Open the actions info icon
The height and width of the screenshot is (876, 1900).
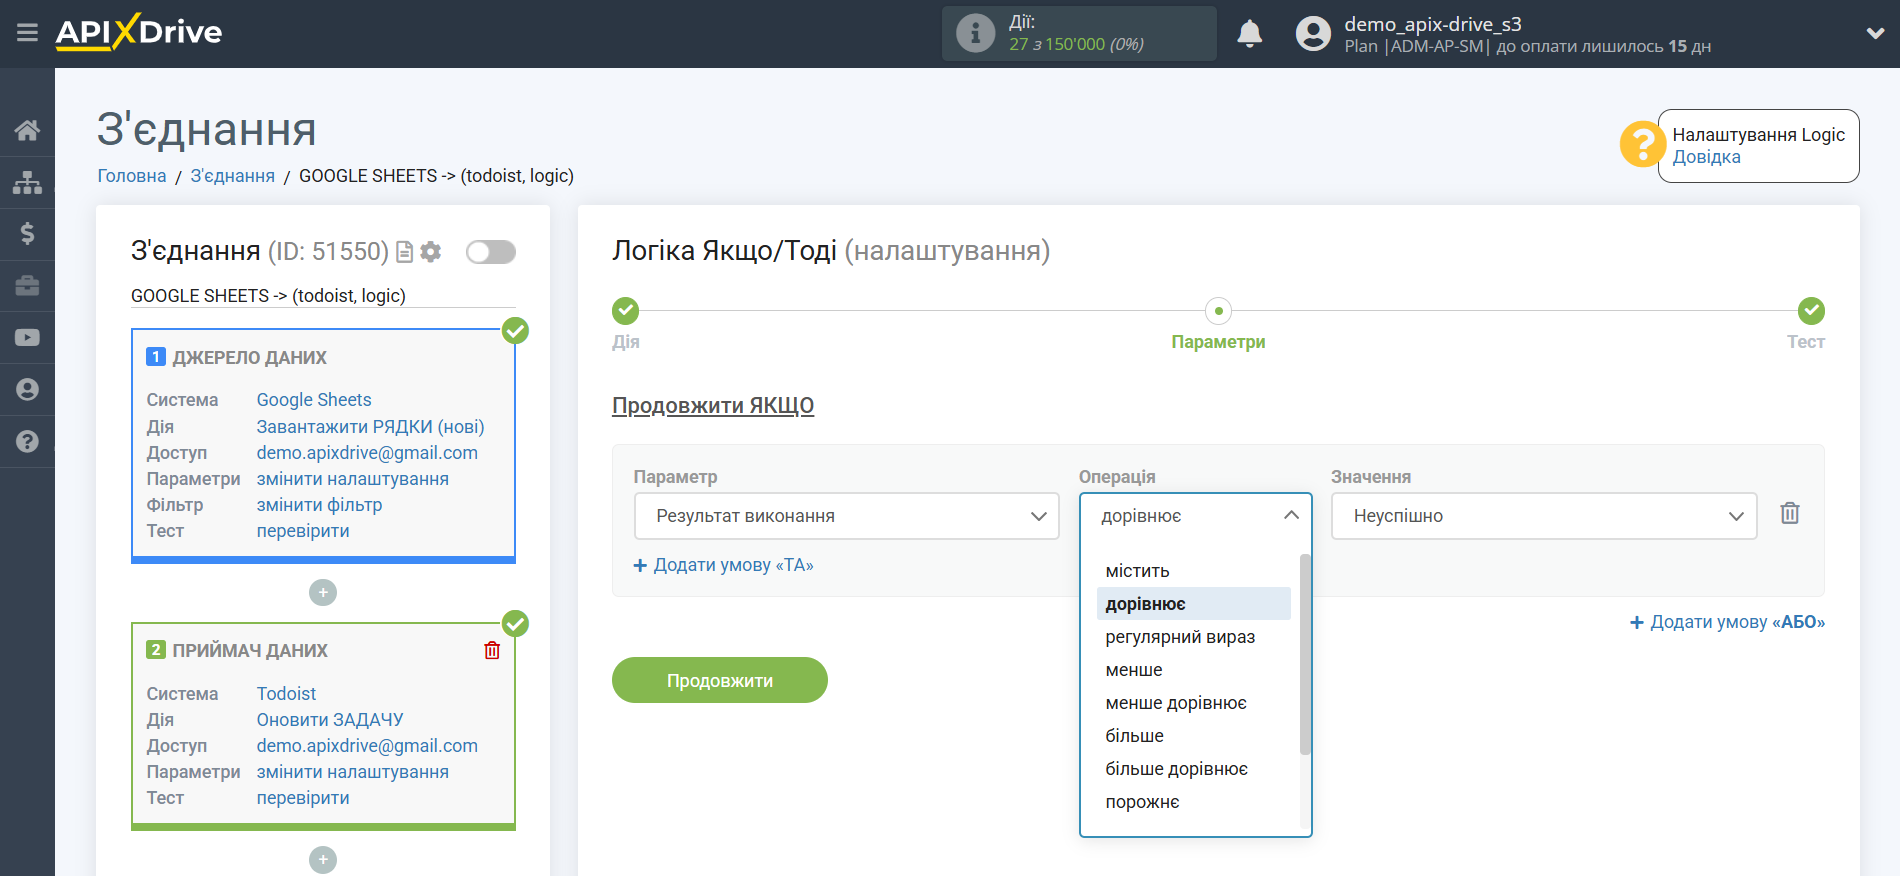coord(975,33)
